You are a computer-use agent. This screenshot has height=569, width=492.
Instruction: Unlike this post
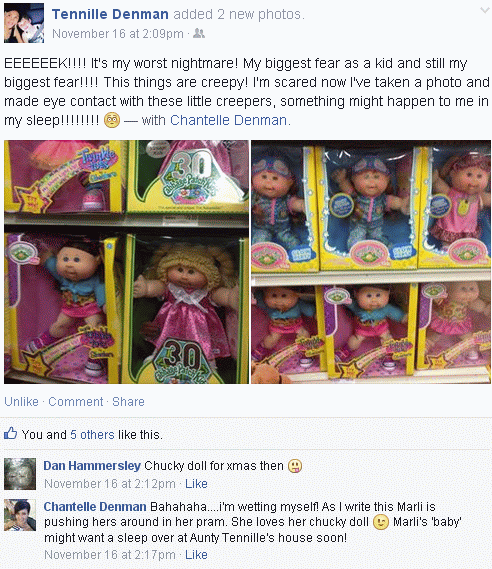21,402
